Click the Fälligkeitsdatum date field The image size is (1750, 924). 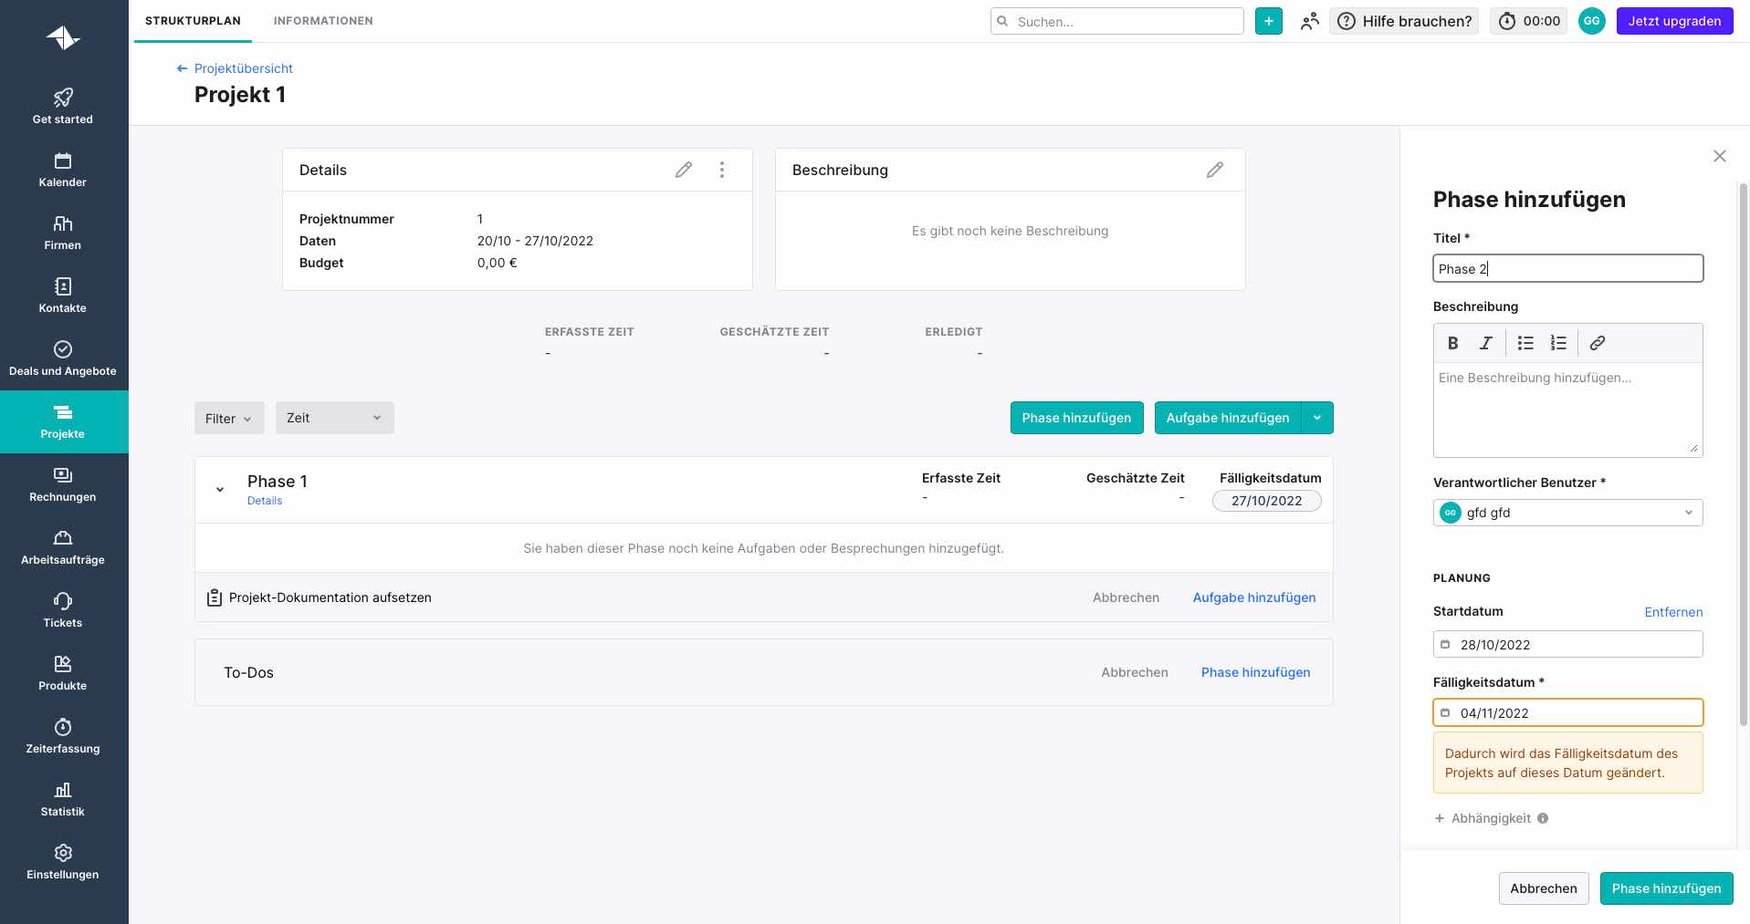[1567, 713]
